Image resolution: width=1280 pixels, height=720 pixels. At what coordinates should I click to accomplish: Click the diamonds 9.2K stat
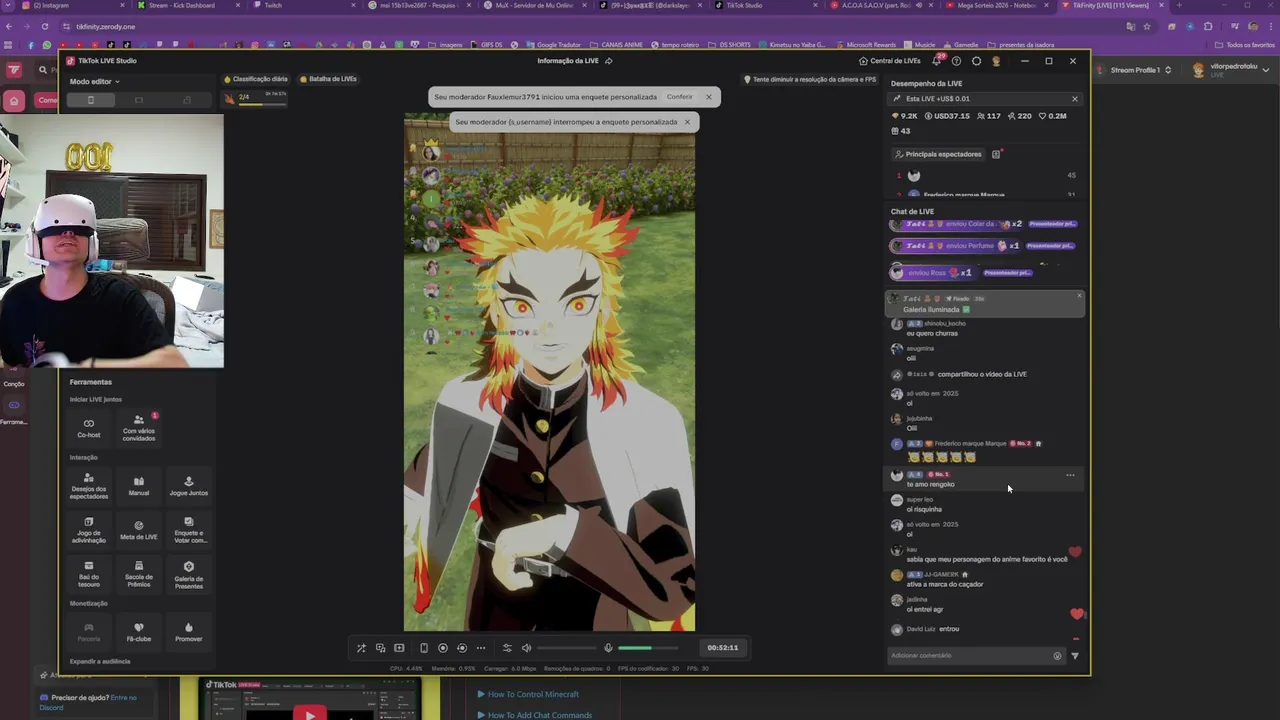(905, 116)
